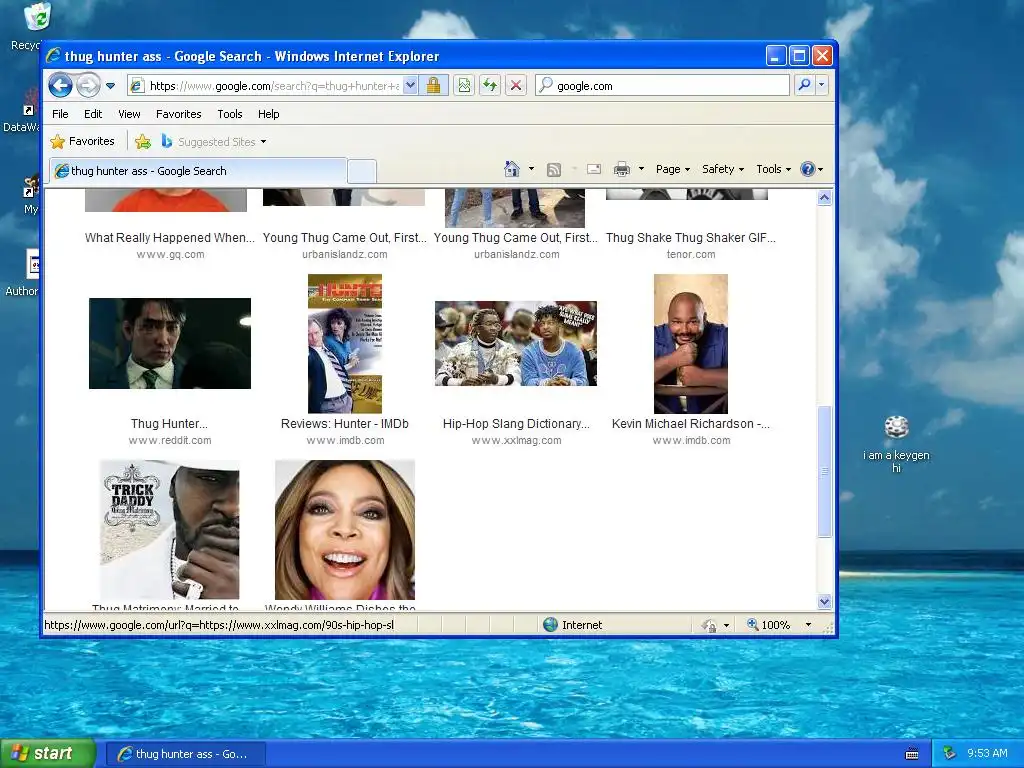Image resolution: width=1024 pixels, height=768 pixels.
Task: Click the tenor.com source text
Action: click(691, 254)
